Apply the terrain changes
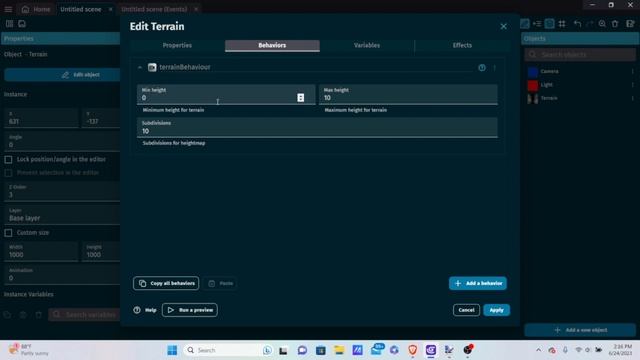 tap(496, 310)
